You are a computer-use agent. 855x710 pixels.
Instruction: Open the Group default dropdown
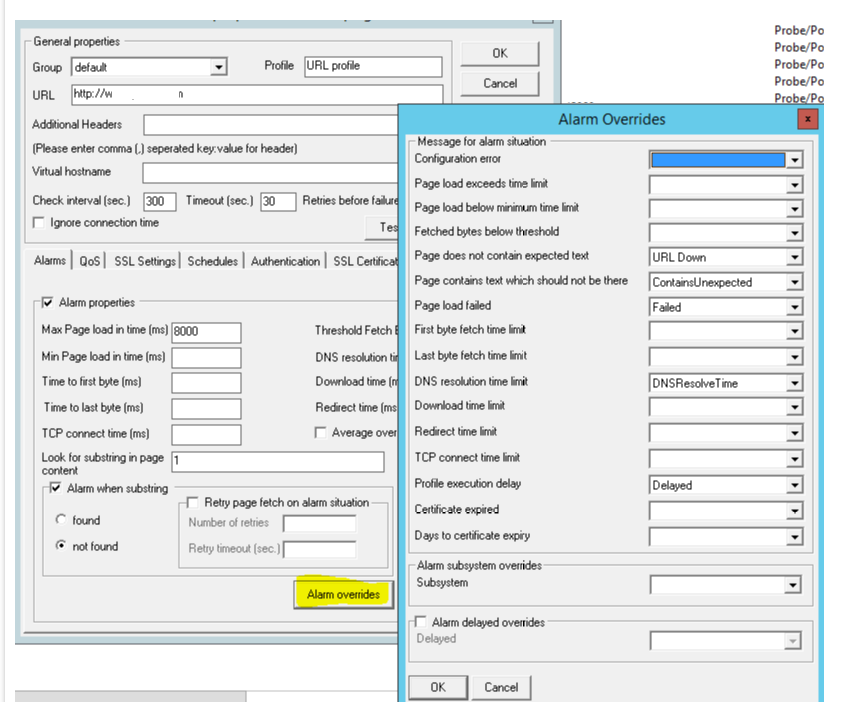218,68
